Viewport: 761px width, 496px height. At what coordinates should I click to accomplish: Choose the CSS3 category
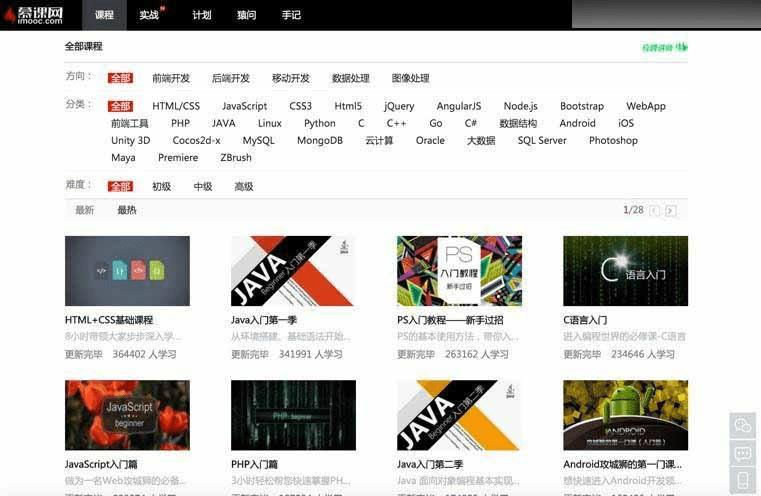[x=300, y=106]
